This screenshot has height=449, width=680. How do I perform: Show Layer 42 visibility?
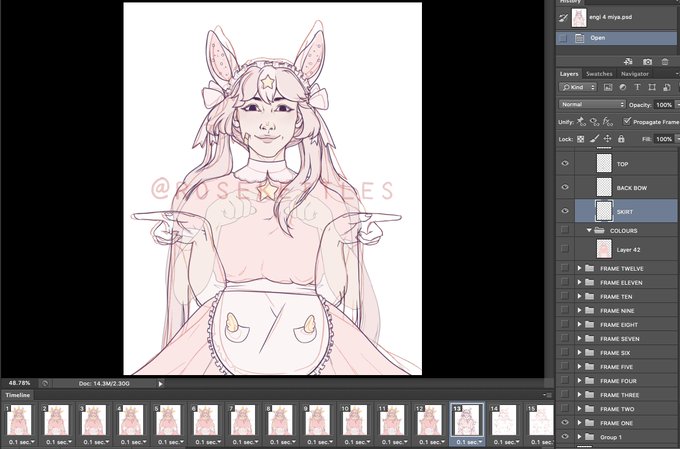(x=565, y=249)
